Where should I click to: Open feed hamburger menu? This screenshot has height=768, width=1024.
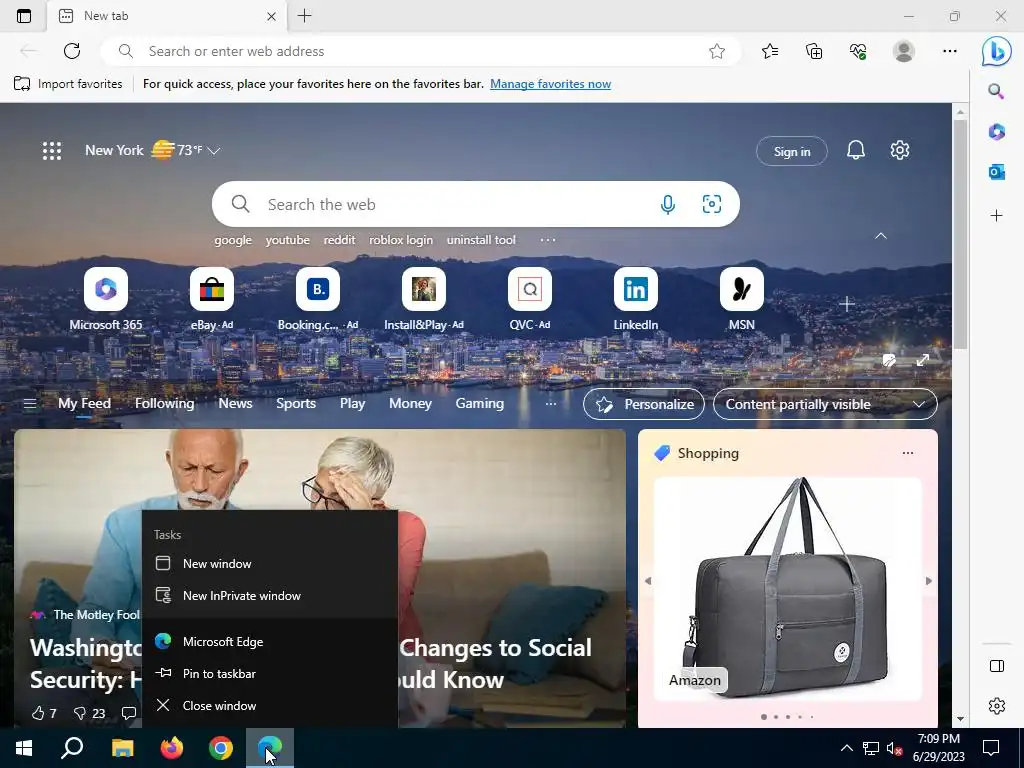tap(30, 404)
